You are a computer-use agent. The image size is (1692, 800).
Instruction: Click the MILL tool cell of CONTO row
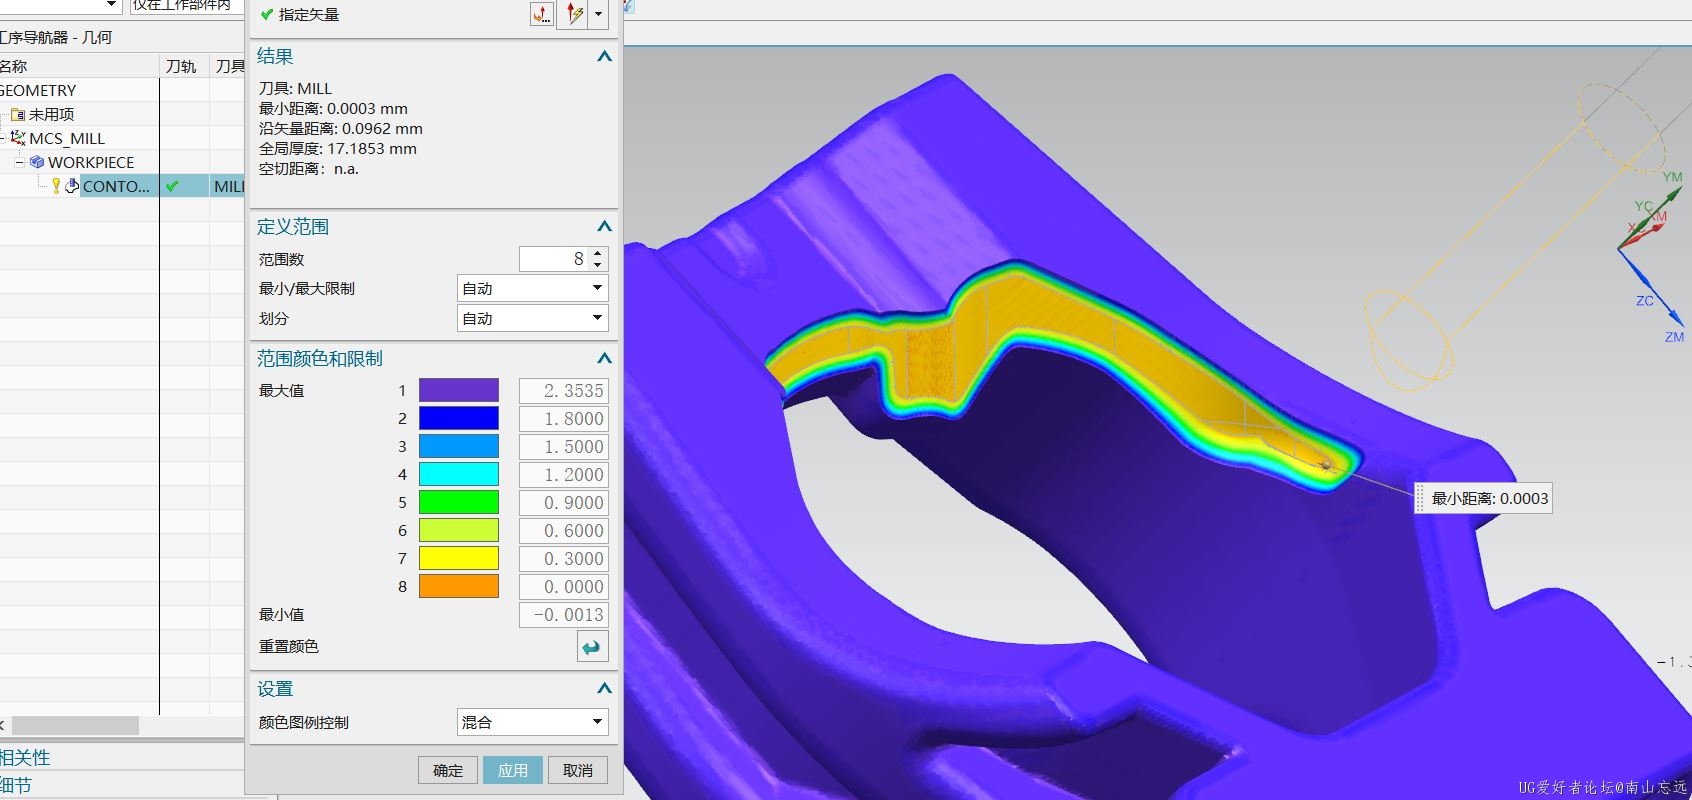229,186
